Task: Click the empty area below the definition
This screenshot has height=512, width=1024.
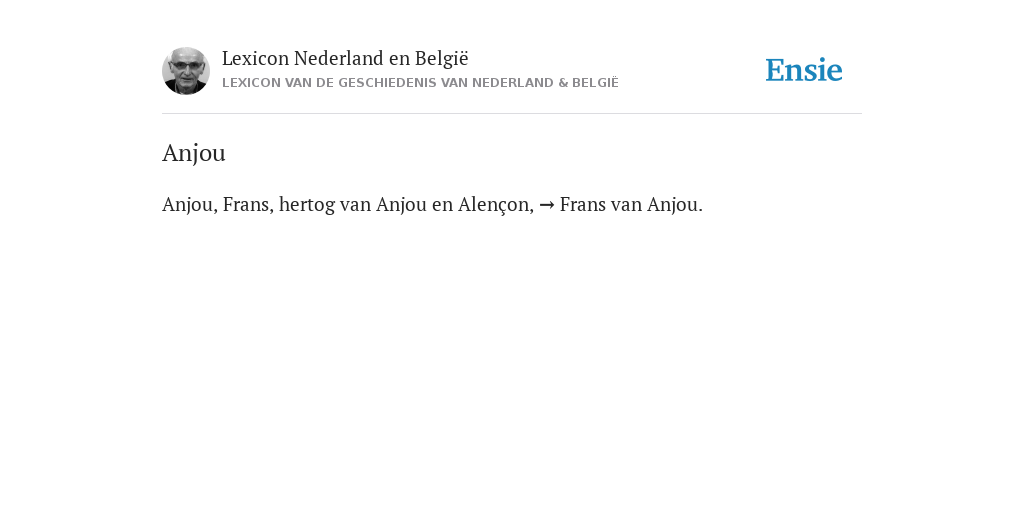Action: tap(512, 359)
